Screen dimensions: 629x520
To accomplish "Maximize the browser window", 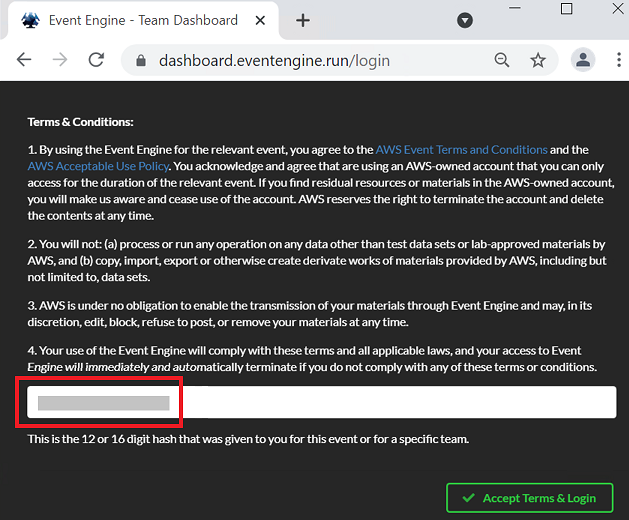I will click(x=566, y=8).
